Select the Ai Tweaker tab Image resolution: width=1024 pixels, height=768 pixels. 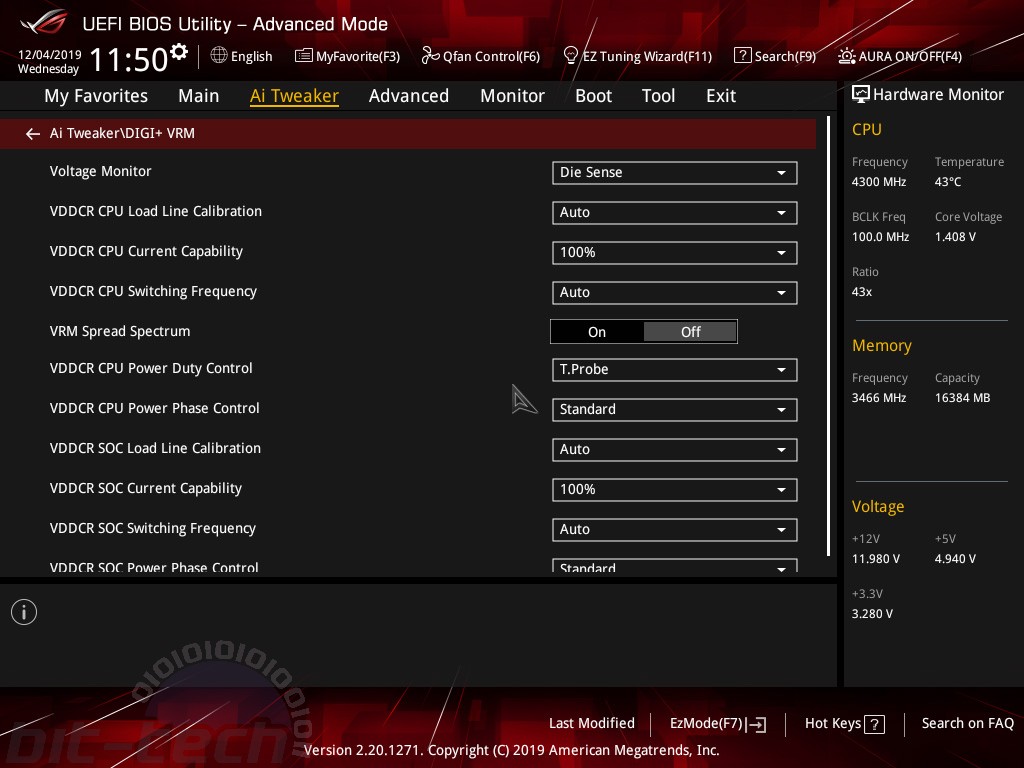click(x=294, y=96)
